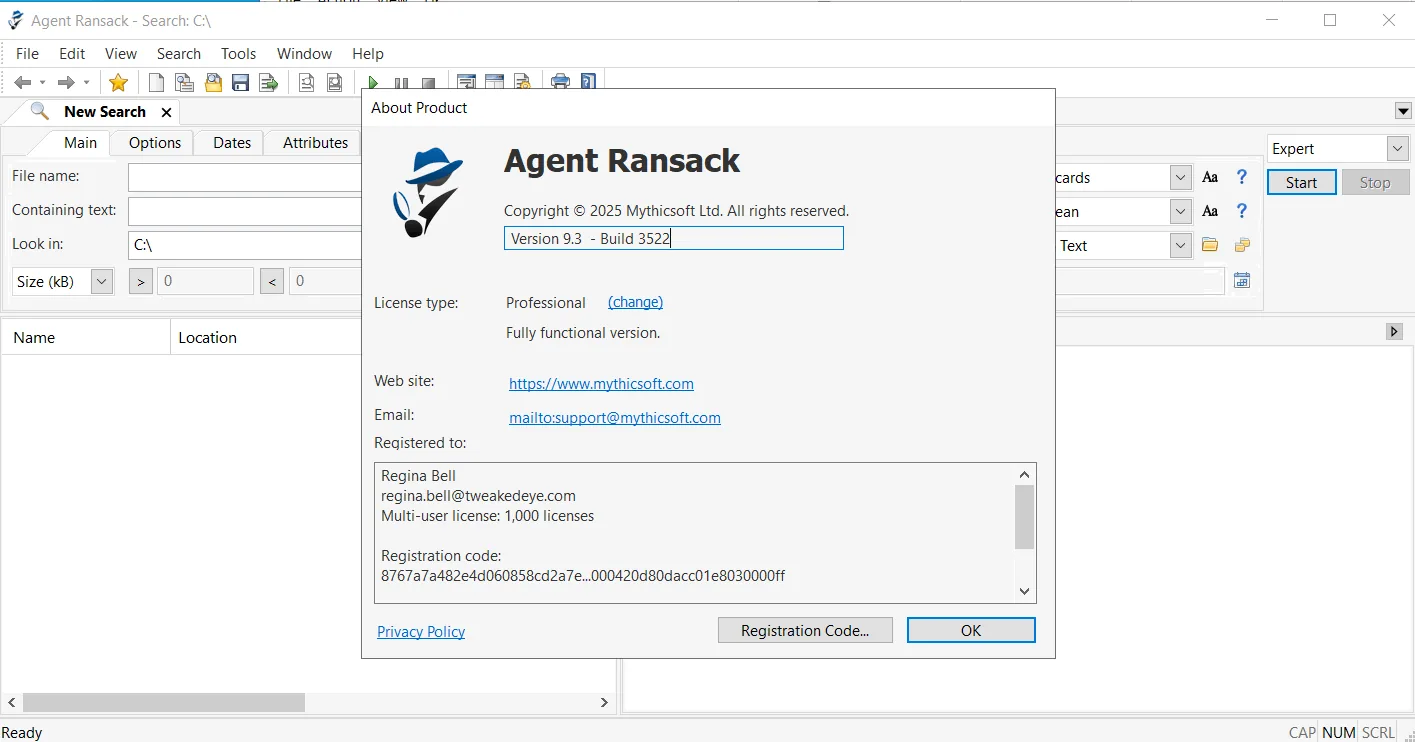Click OK in the About Product dialog
Viewport: 1415px width, 742px height.
coord(971,630)
